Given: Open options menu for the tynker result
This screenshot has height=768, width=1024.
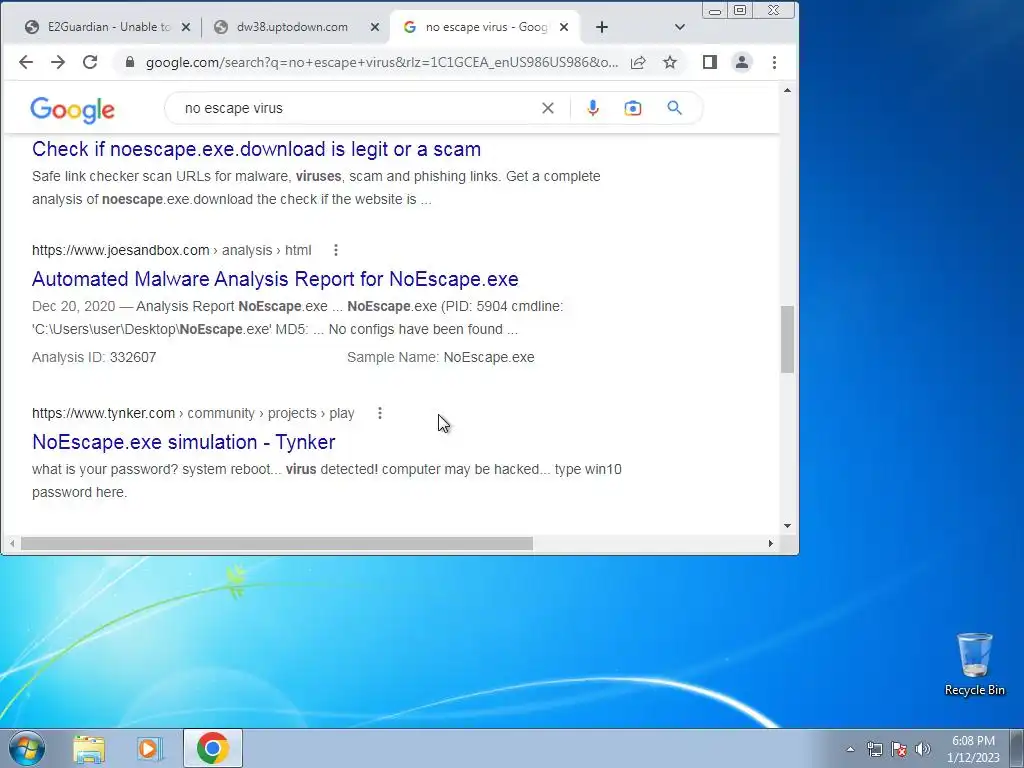Looking at the screenshot, I should (379, 413).
